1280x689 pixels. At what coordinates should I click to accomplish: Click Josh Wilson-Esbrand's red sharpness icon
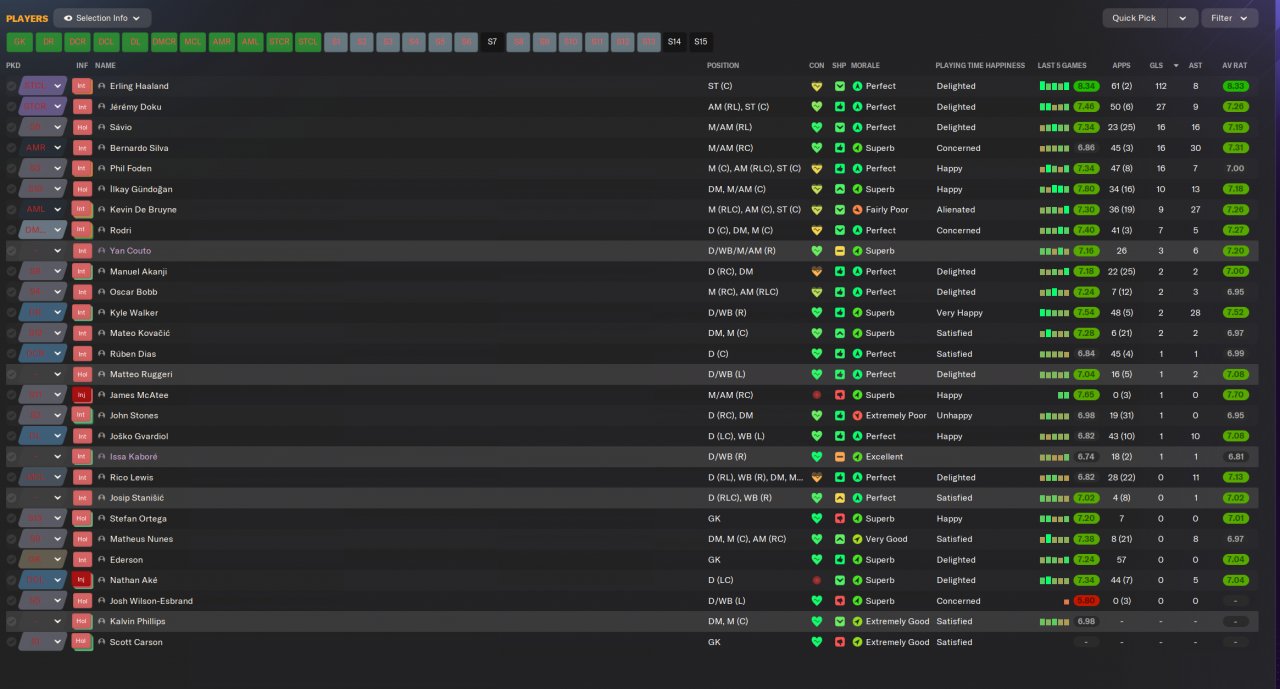pos(840,601)
